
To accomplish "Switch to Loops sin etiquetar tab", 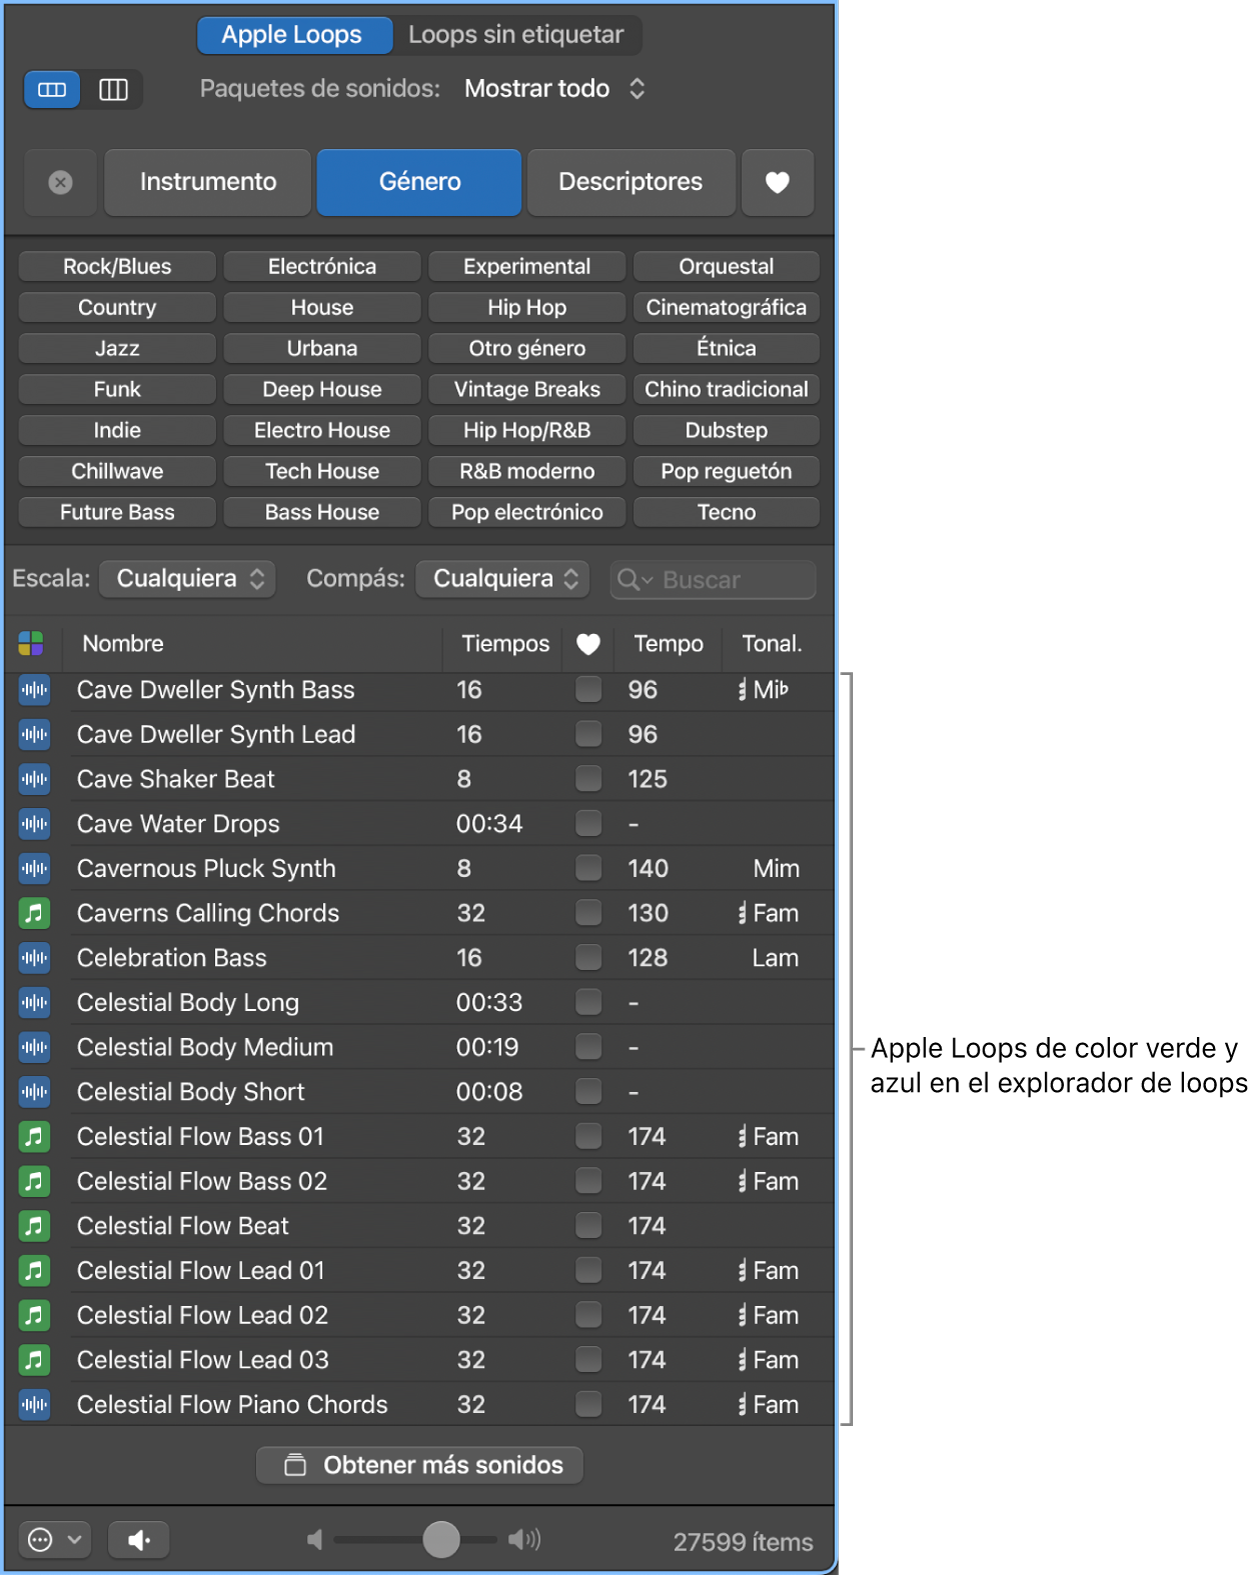I will (x=516, y=35).
